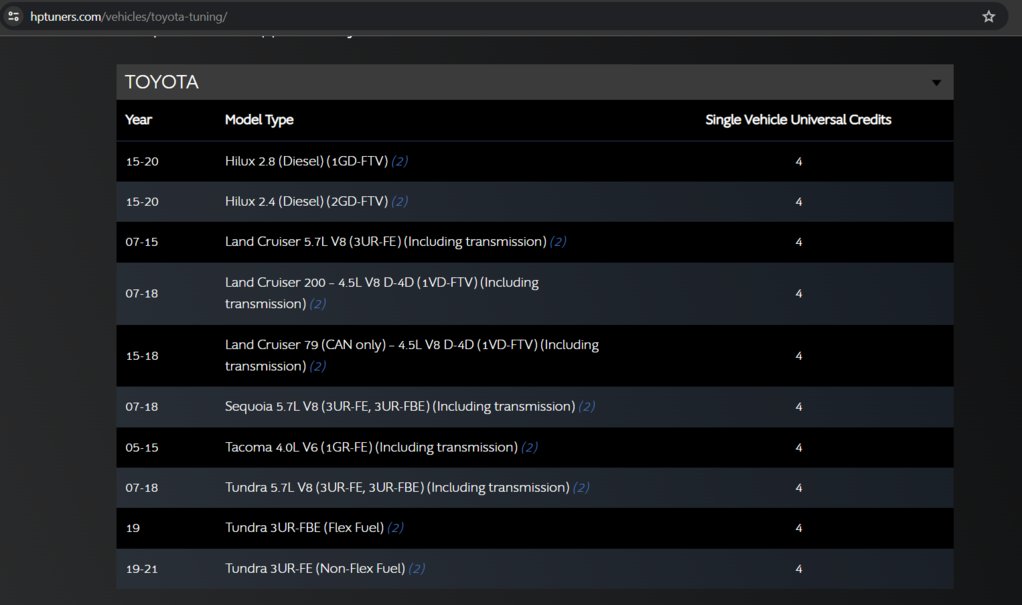Screen dimensions: 1022x605
Task: Click year 07-18 in Land Cruiser 200 row
Action: [141, 294]
